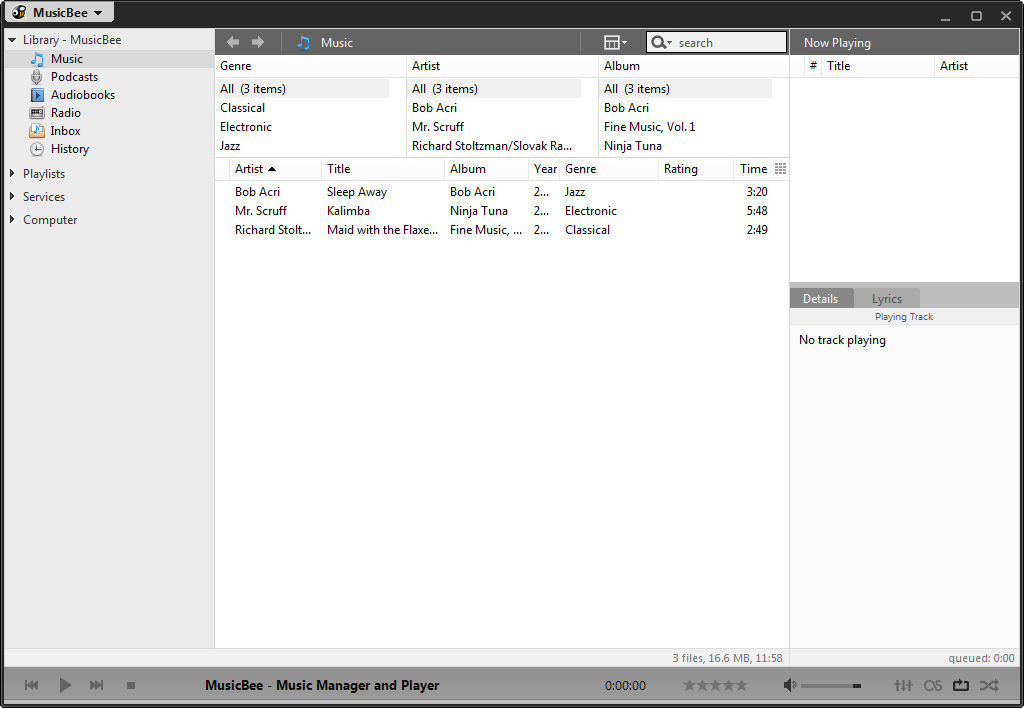Switch to the Details tab
The height and width of the screenshot is (708, 1024).
(820, 298)
